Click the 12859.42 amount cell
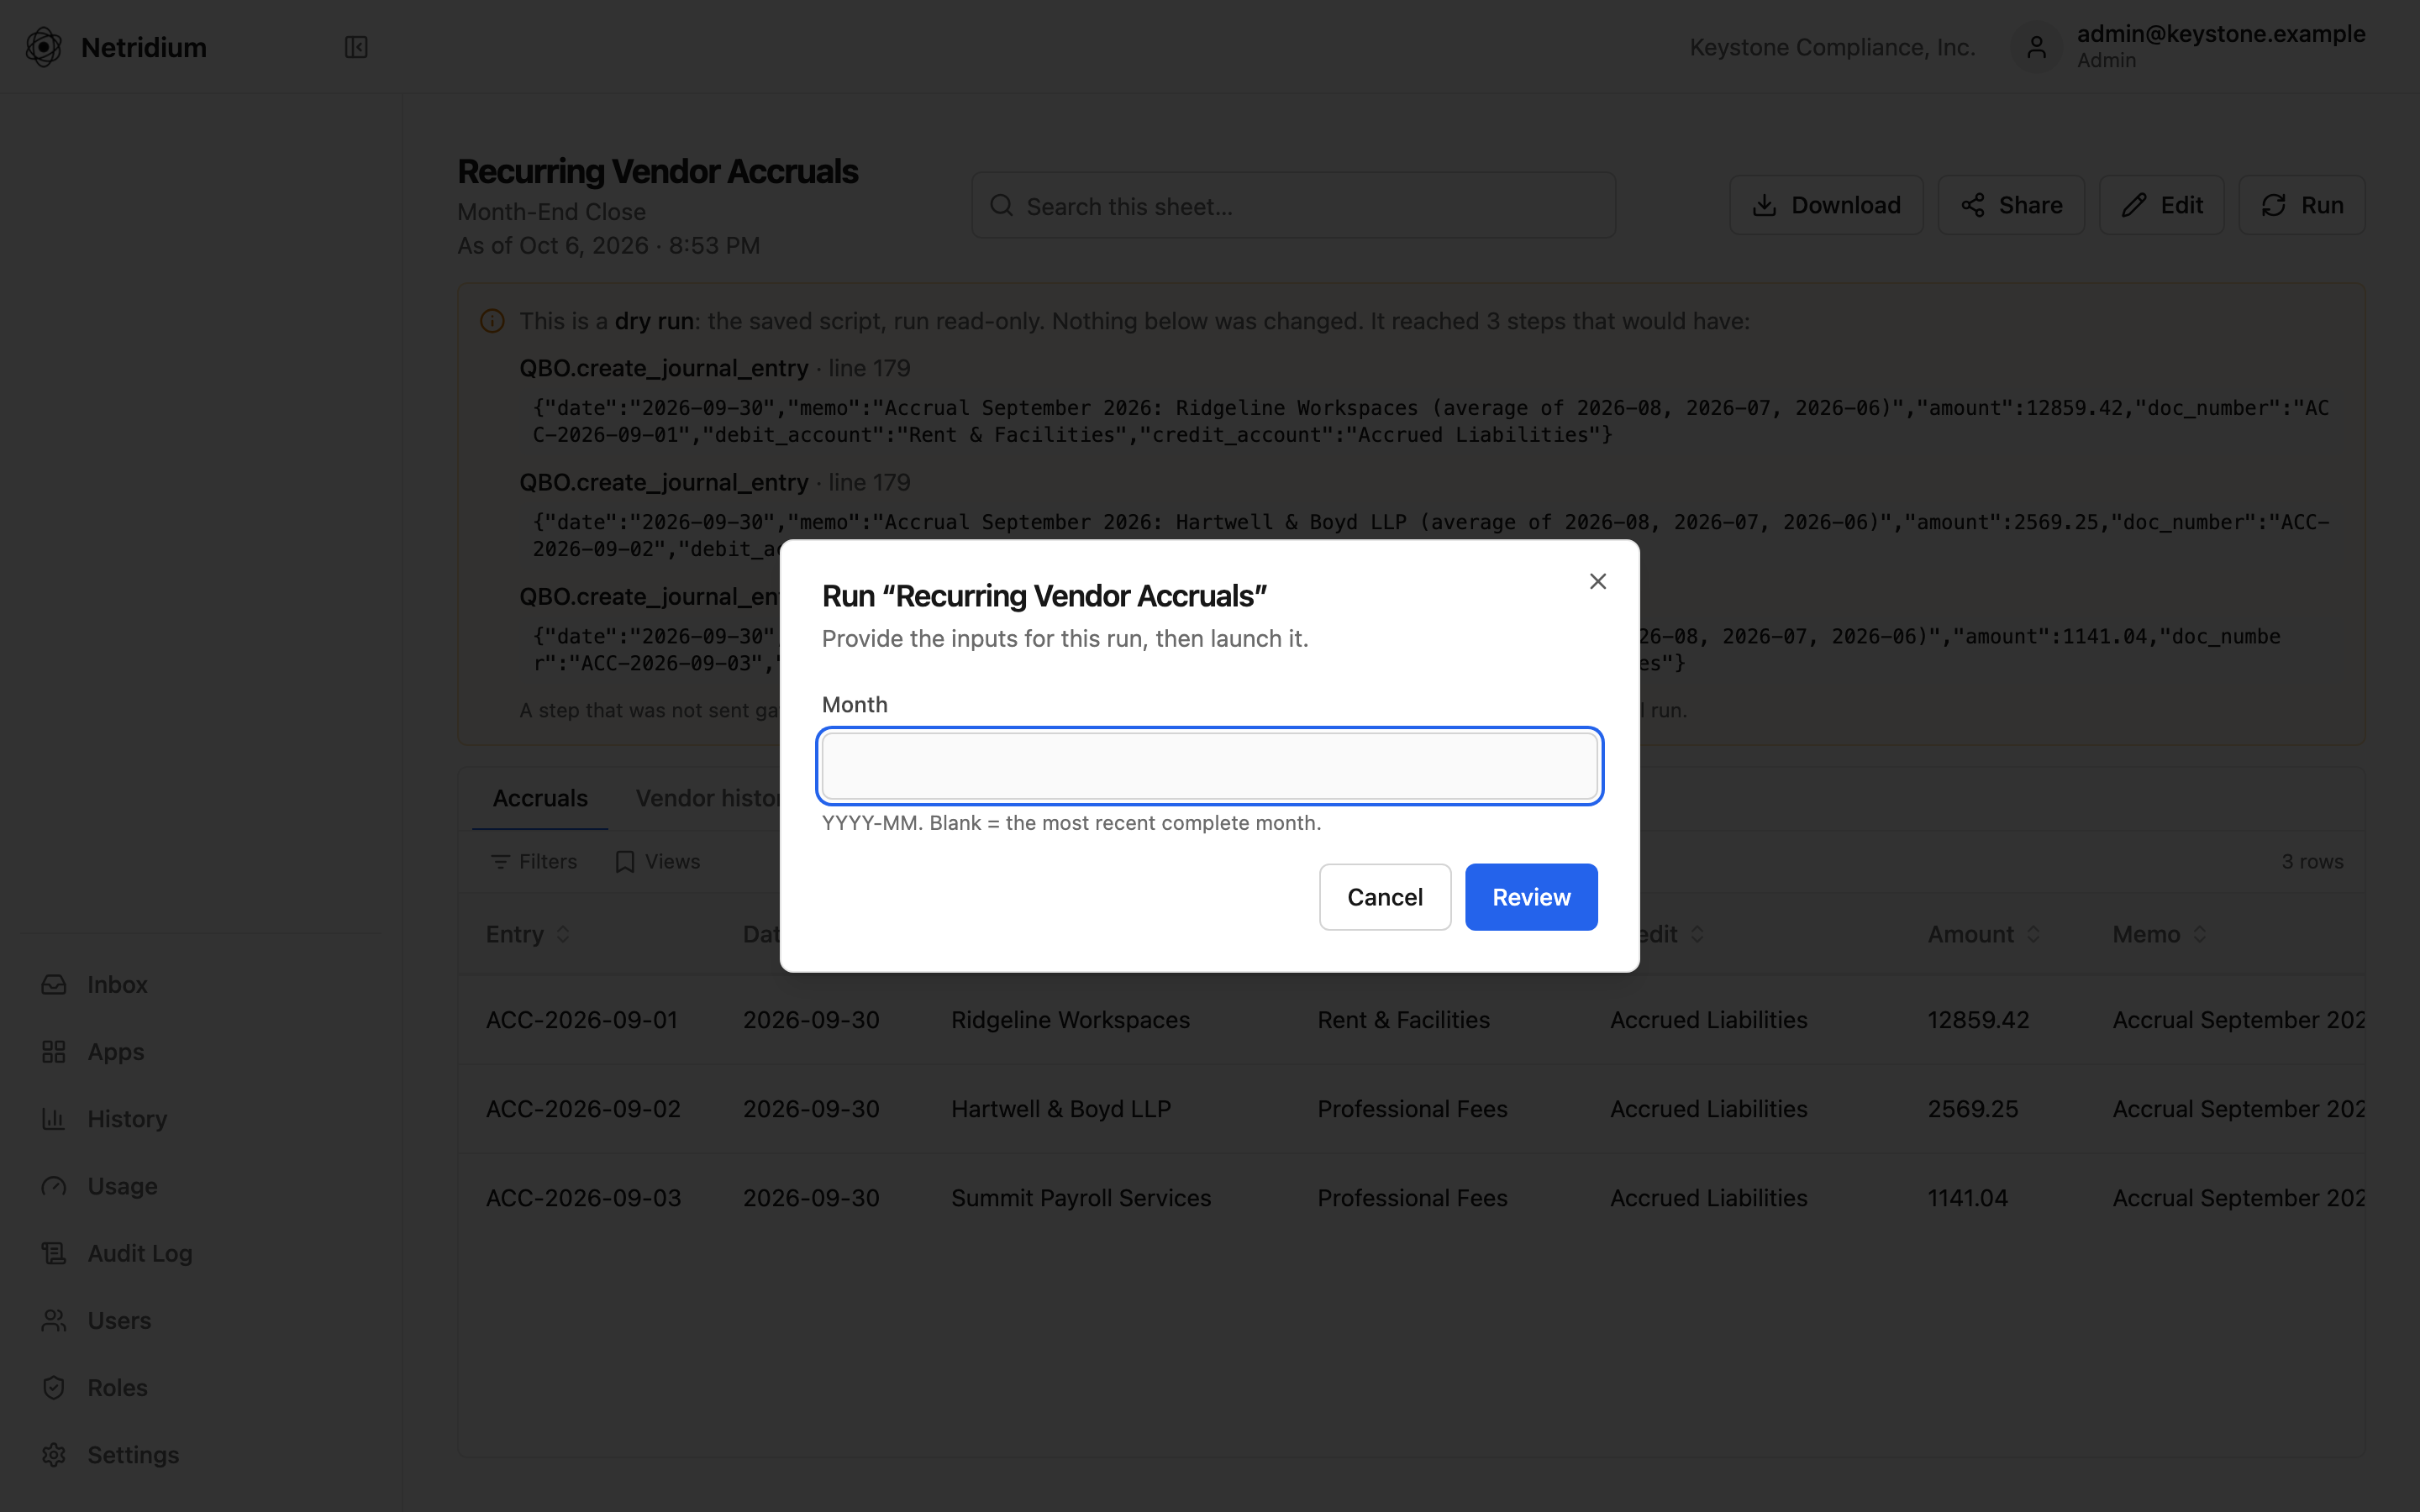This screenshot has height=1512, width=2420. pyautogui.click(x=1978, y=1020)
